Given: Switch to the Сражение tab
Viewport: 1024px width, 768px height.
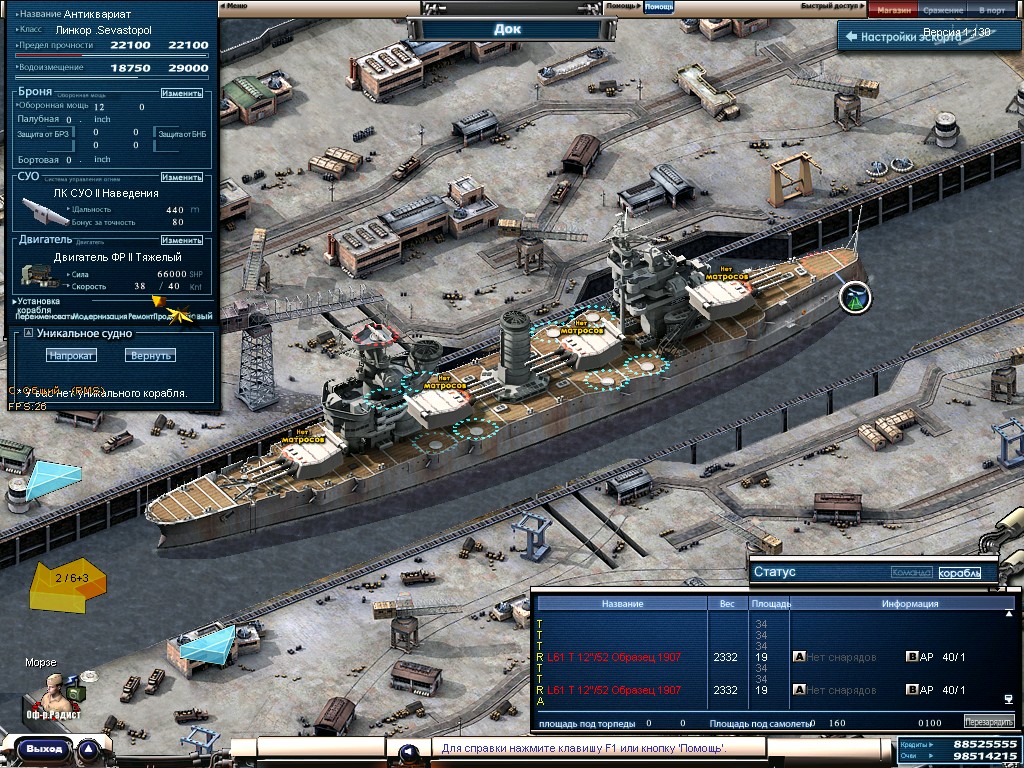Looking at the screenshot, I should coord(943,10).
